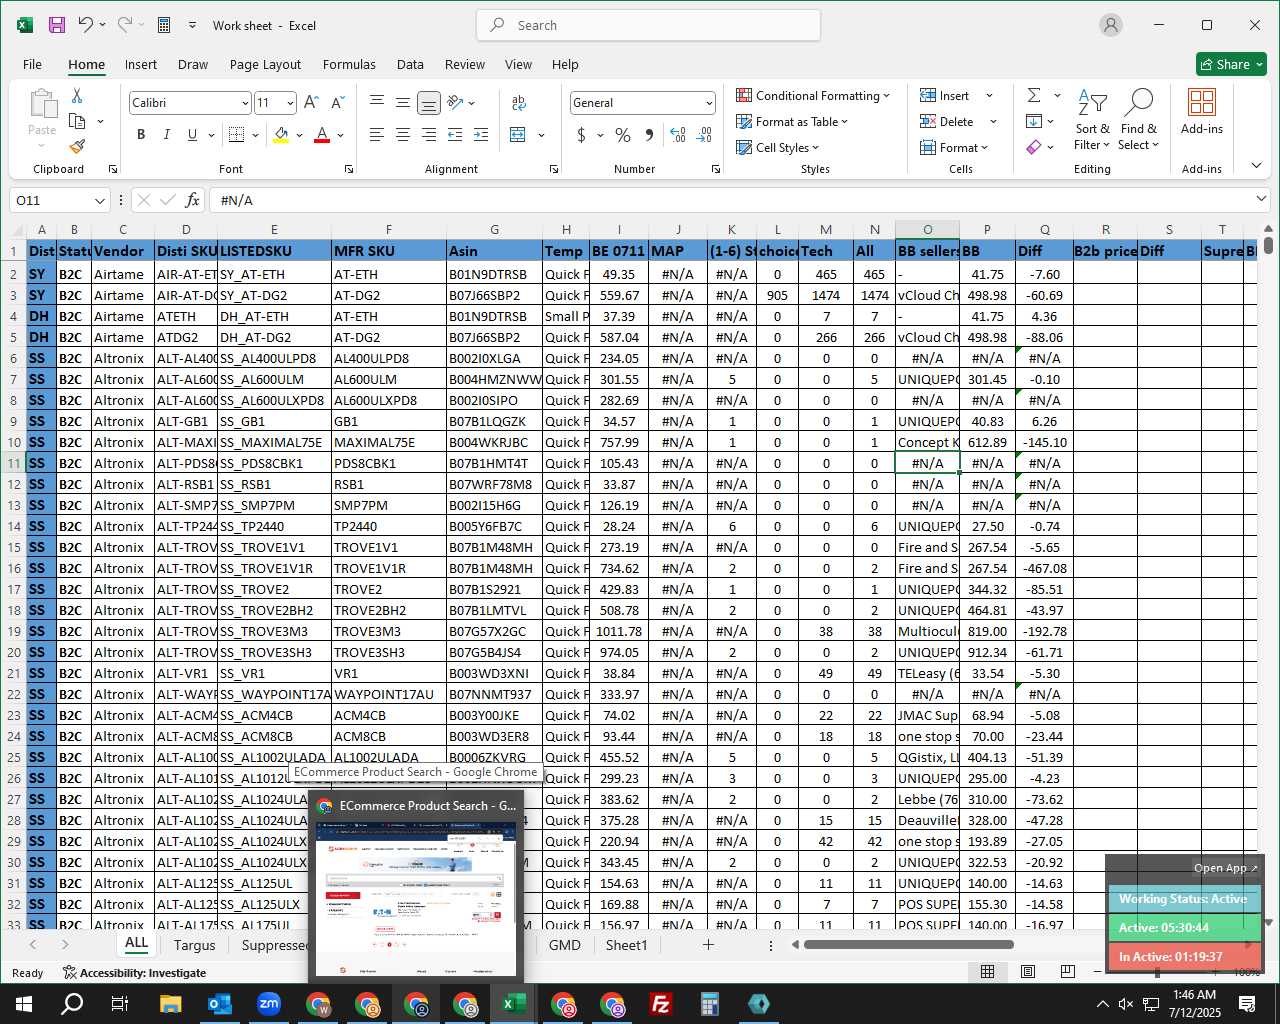Open the General number format dropdown
The height and width of the screenshot is (1024, 1280).
click(x=708, y=103)
